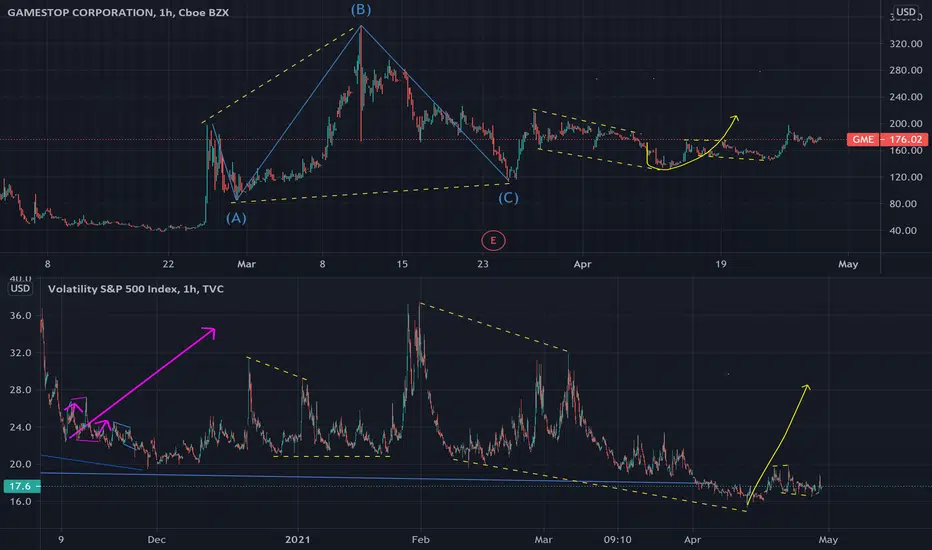Click the Dec label on Volatility time axis

[x=156, y=540]
